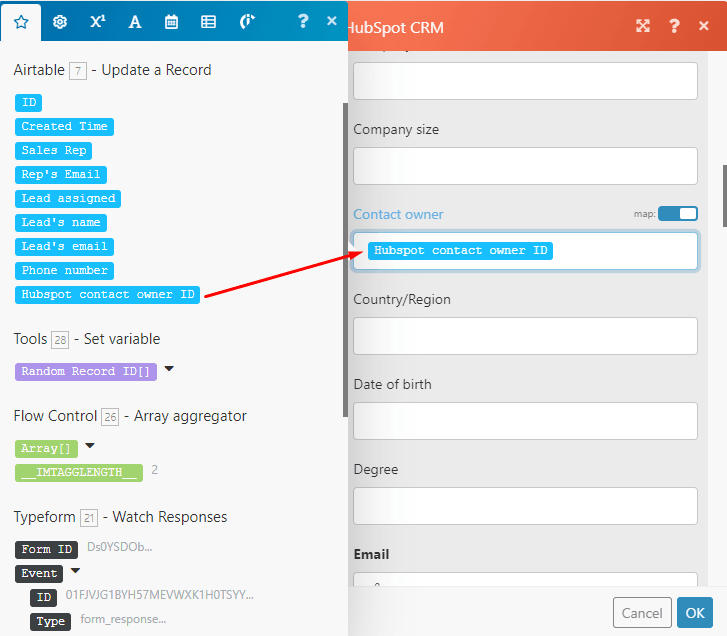Expand the Array[] aggregator item

[x=90, y=446]
